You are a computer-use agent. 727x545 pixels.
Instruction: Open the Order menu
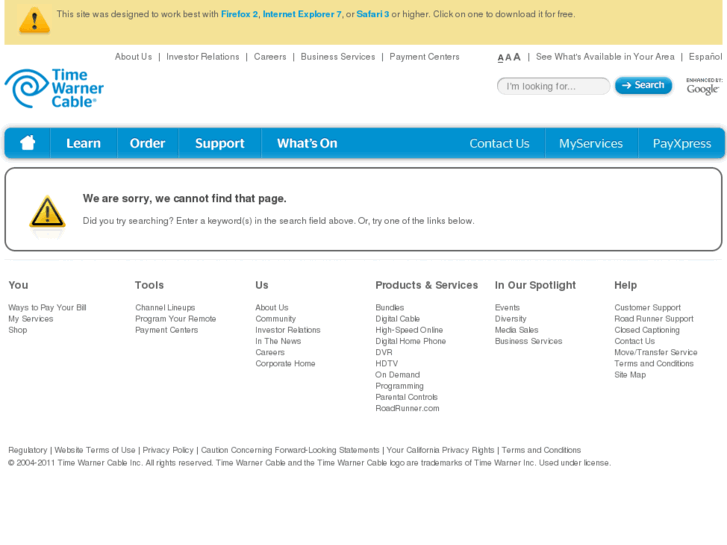[147, 143]
